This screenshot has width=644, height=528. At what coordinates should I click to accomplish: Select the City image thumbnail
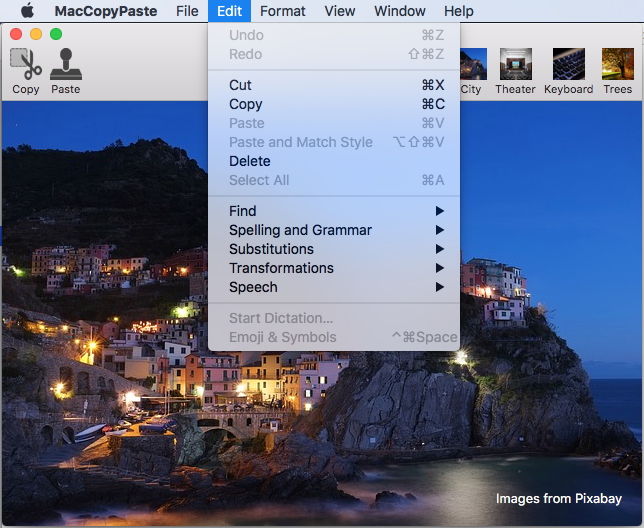[x=473, y=64]
